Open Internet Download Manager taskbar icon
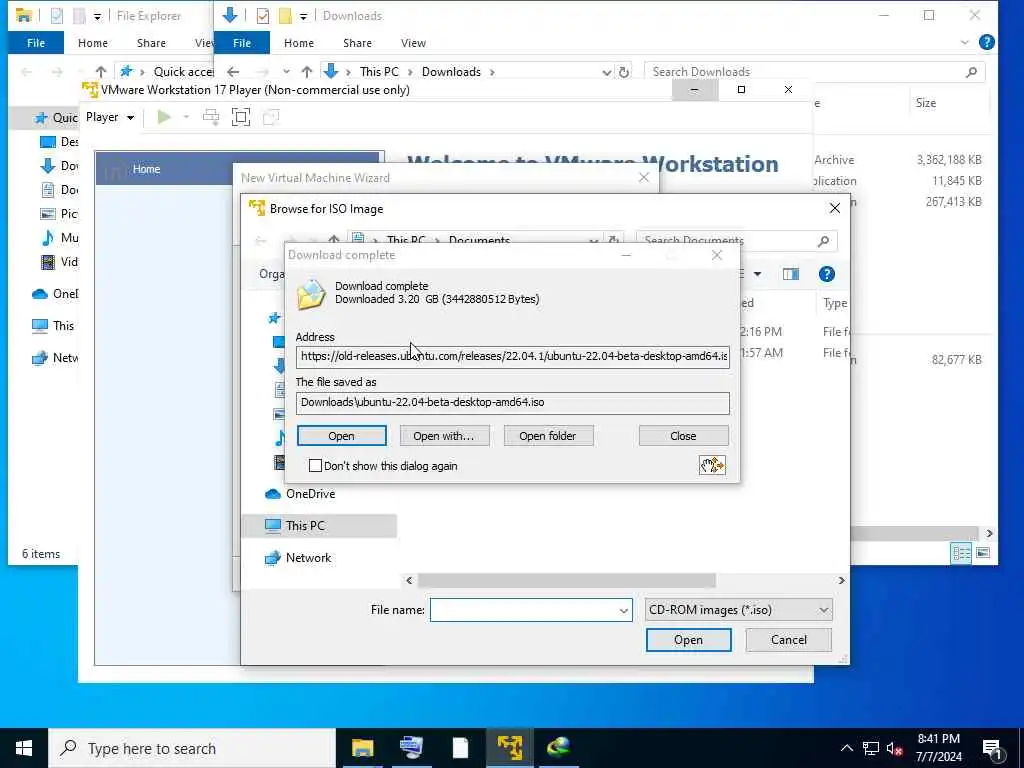This screenshot has width=1024, height=768. 559,748
